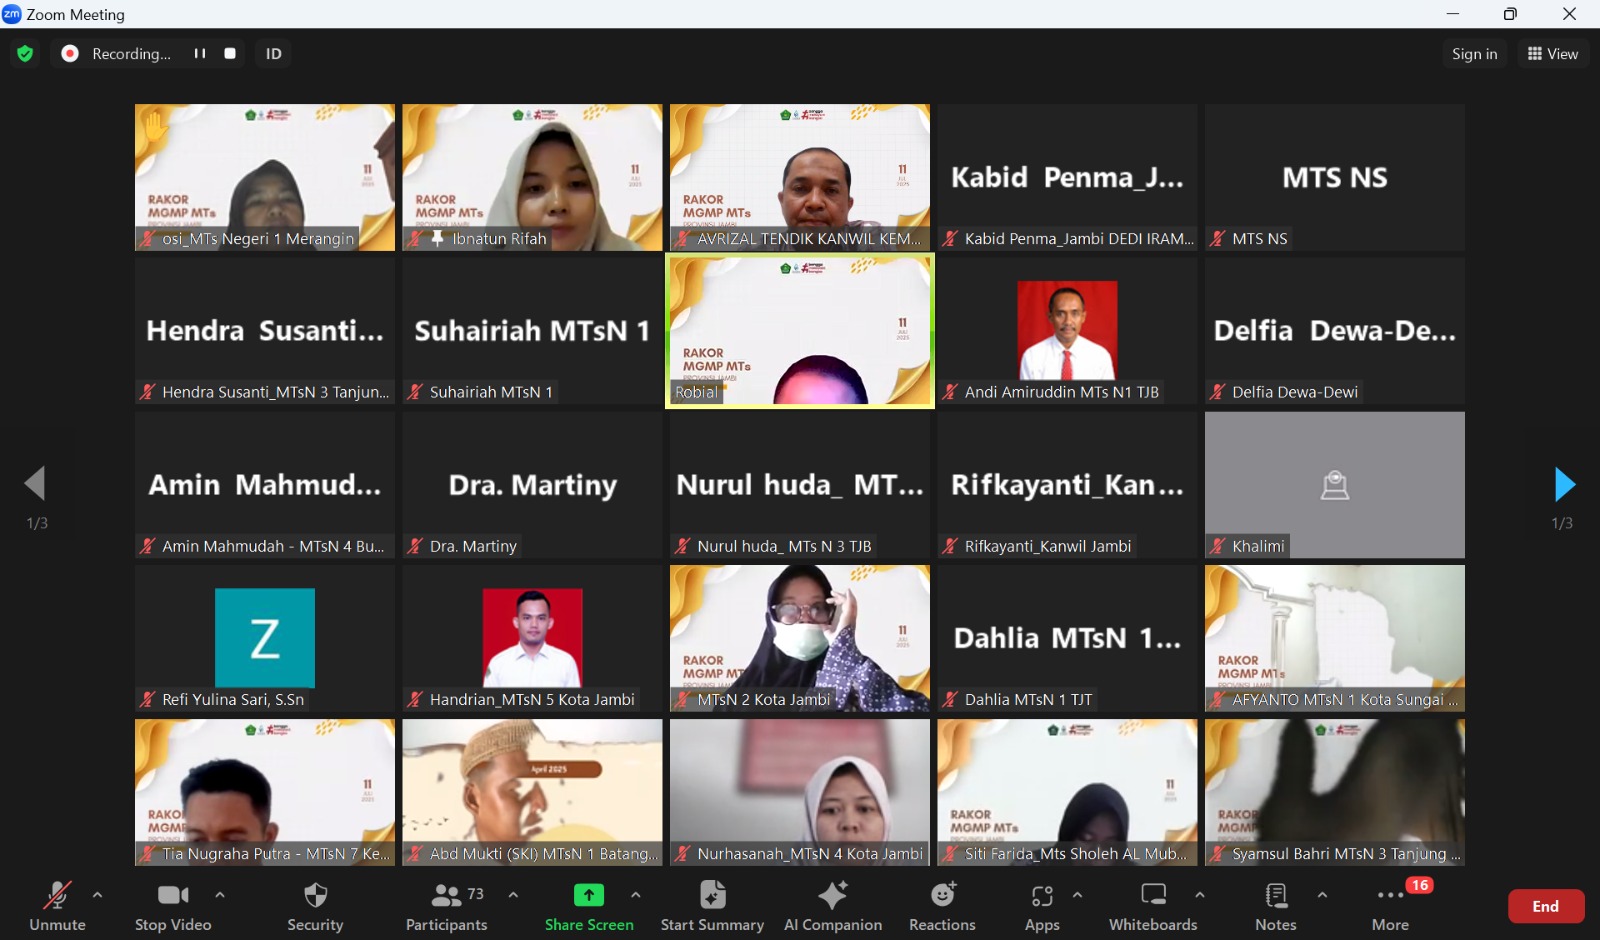Image resolution: width=1600 pixels, height=940 pixels.
Task: Open Whiteboards
Action: 1153,906
